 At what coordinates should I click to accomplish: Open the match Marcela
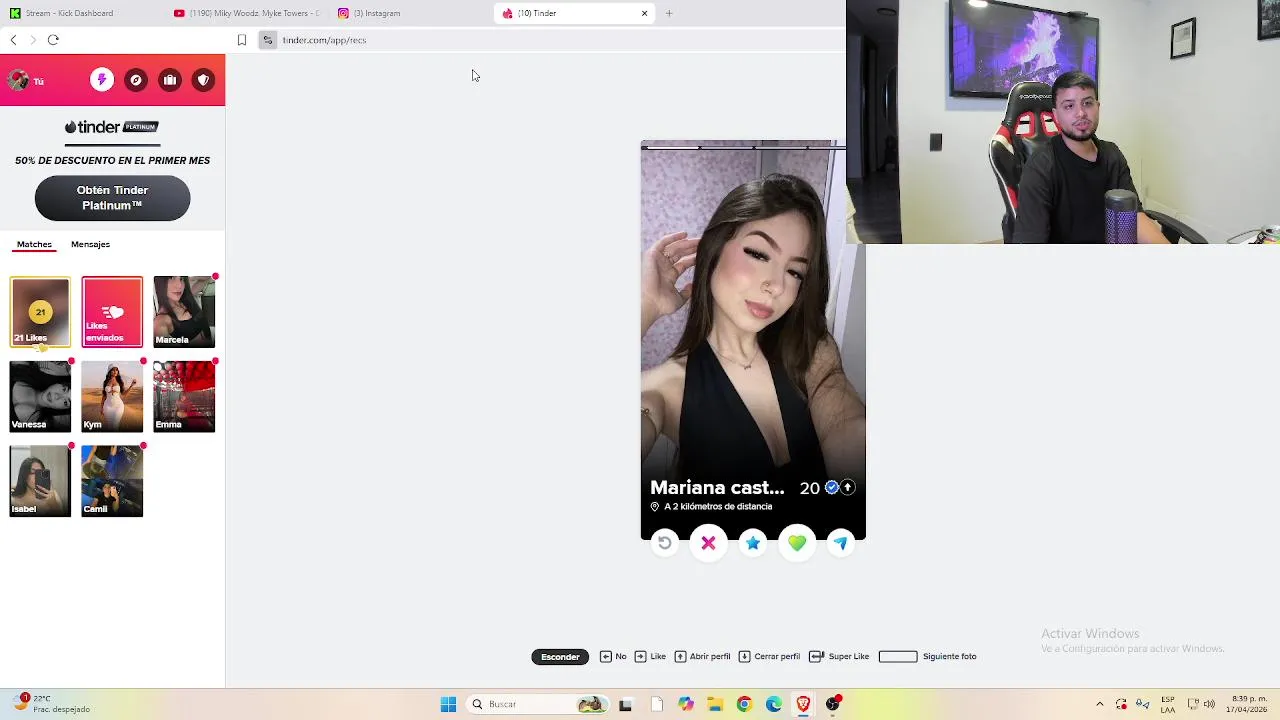(x=184, y=312)
